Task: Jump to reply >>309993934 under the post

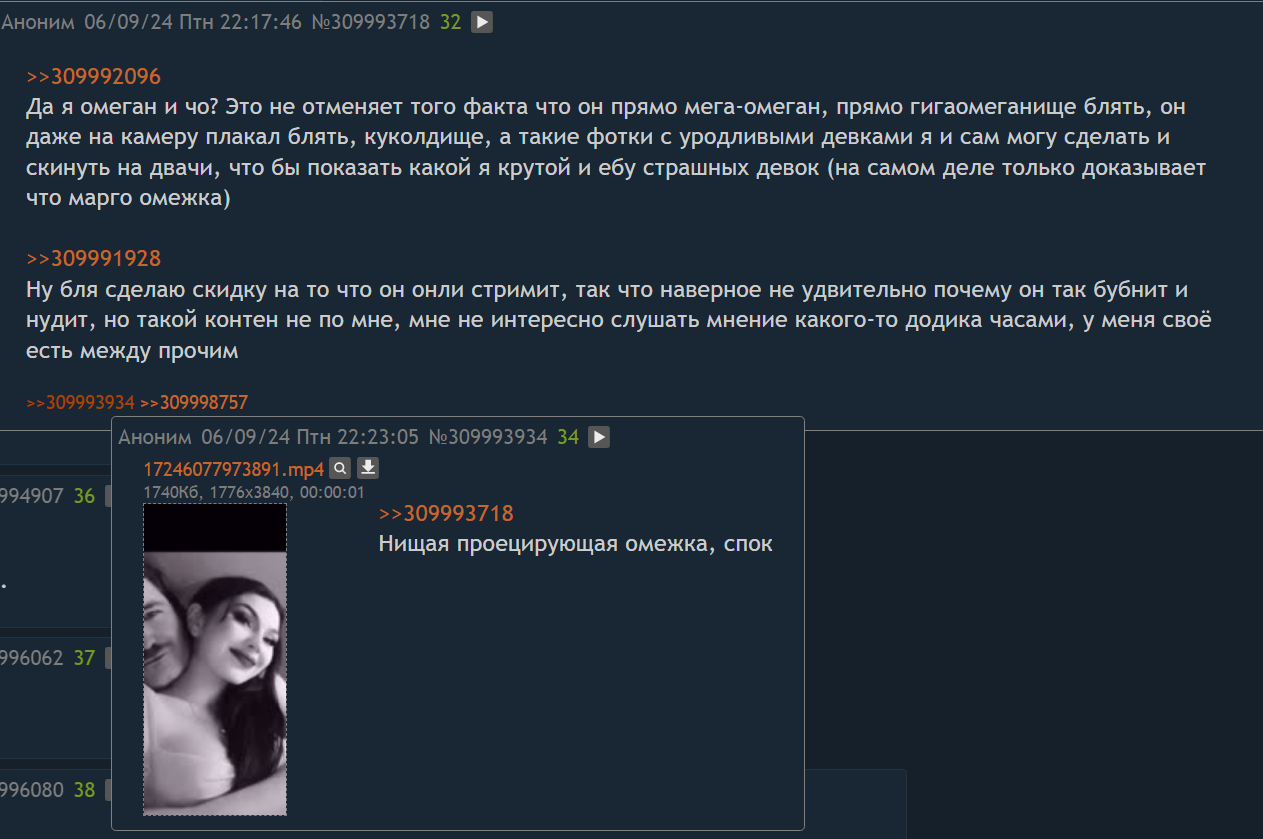Action: pyautogui.click(x=80, y=402)
